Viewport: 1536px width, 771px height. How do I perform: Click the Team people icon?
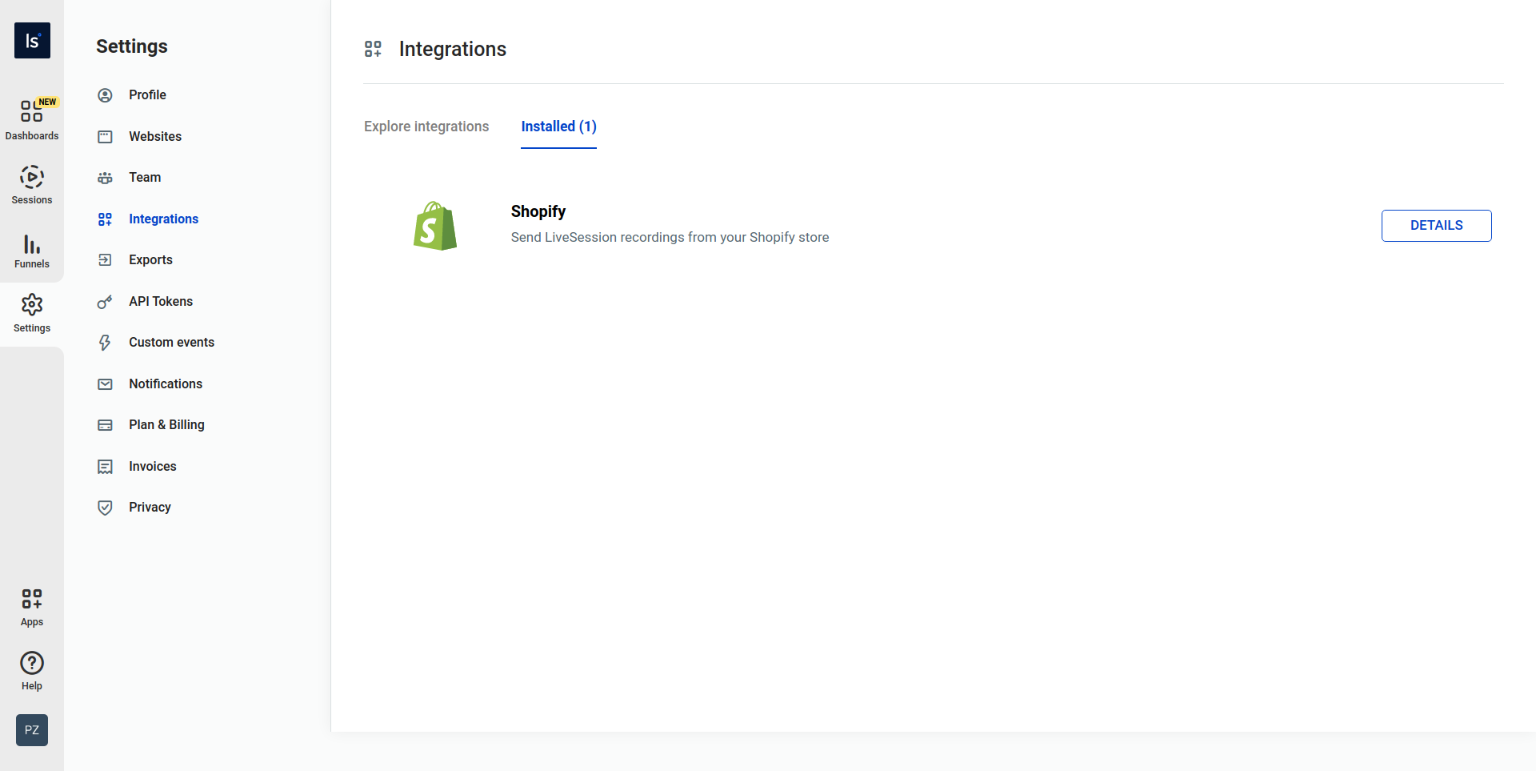click(x=105, y=178)
